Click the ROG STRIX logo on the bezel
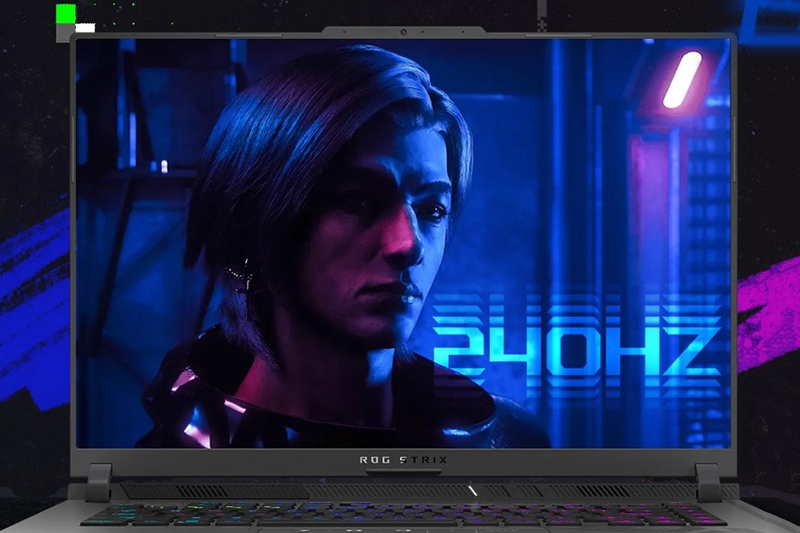Viewport: 800px width, 533px height. 403,460
